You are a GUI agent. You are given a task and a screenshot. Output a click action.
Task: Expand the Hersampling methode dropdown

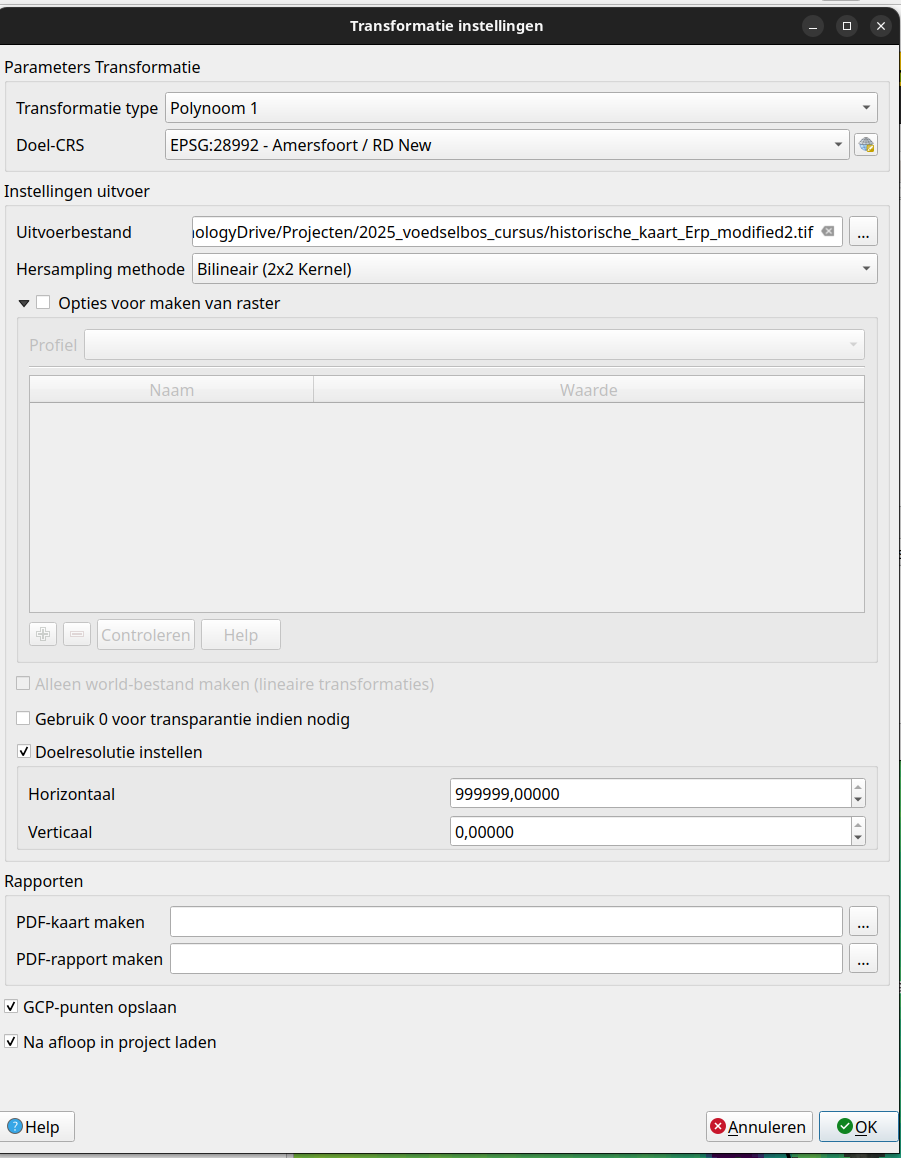pos(533,269)
